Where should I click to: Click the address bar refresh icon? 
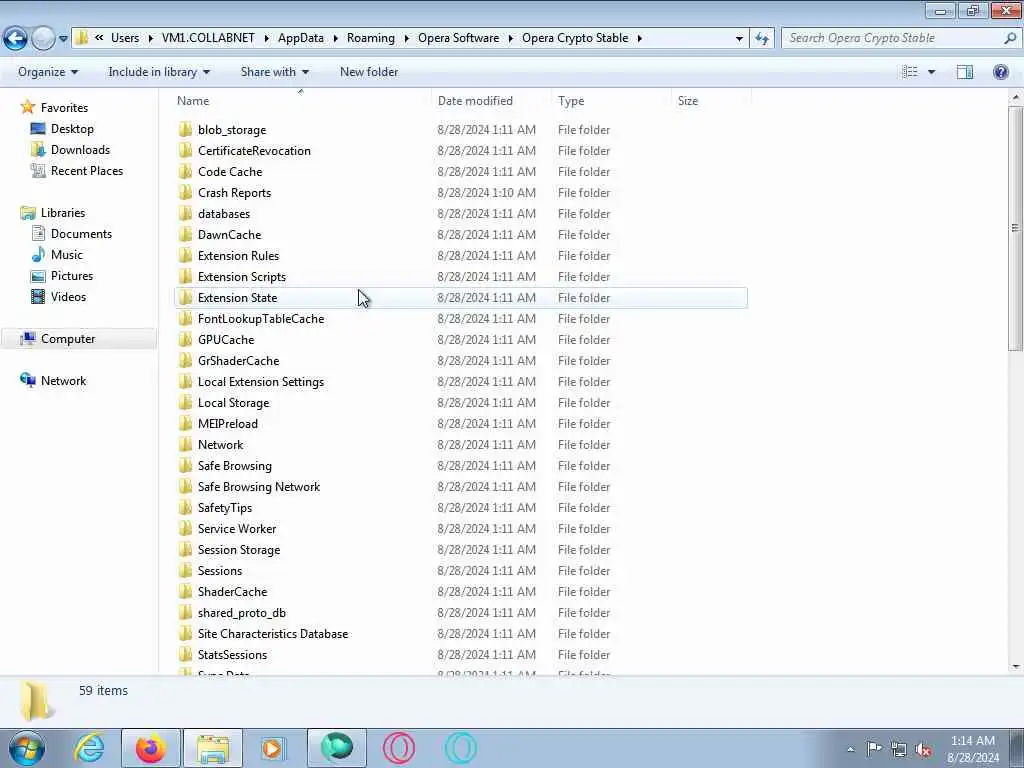click(x=762, y=39)
